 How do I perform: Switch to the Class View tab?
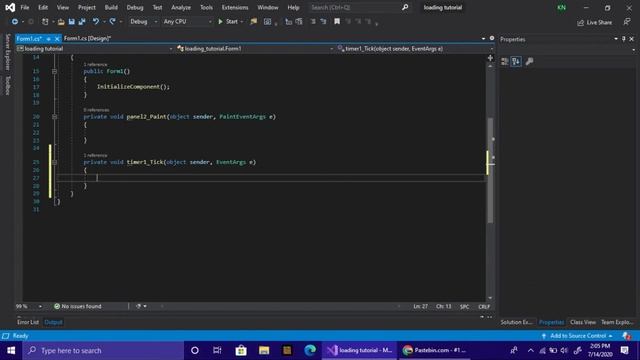point(582,322)
